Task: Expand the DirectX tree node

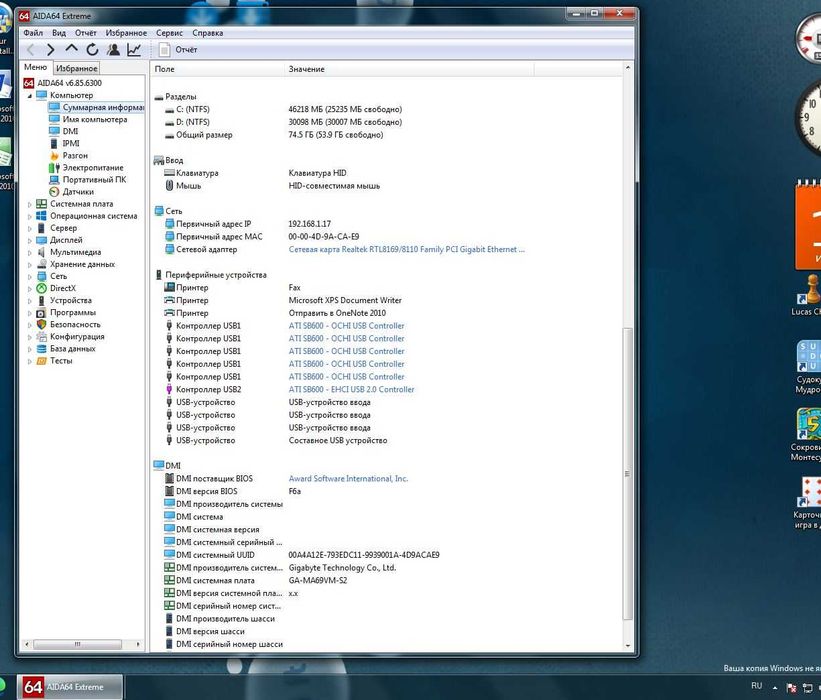Action: [29, 288]
